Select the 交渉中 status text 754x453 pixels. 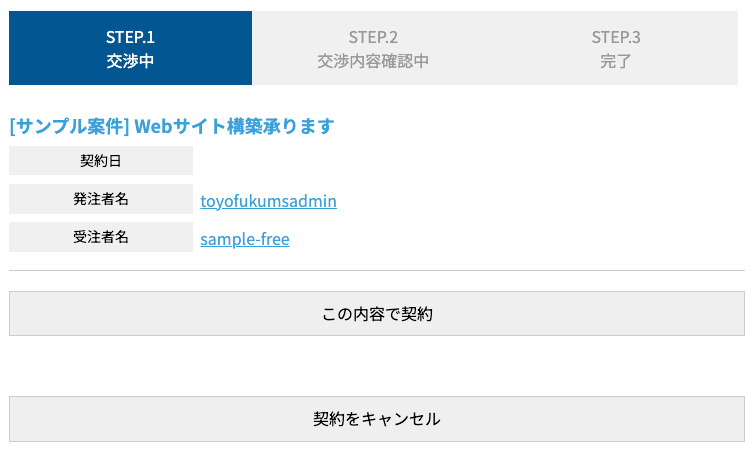point(130,60)
